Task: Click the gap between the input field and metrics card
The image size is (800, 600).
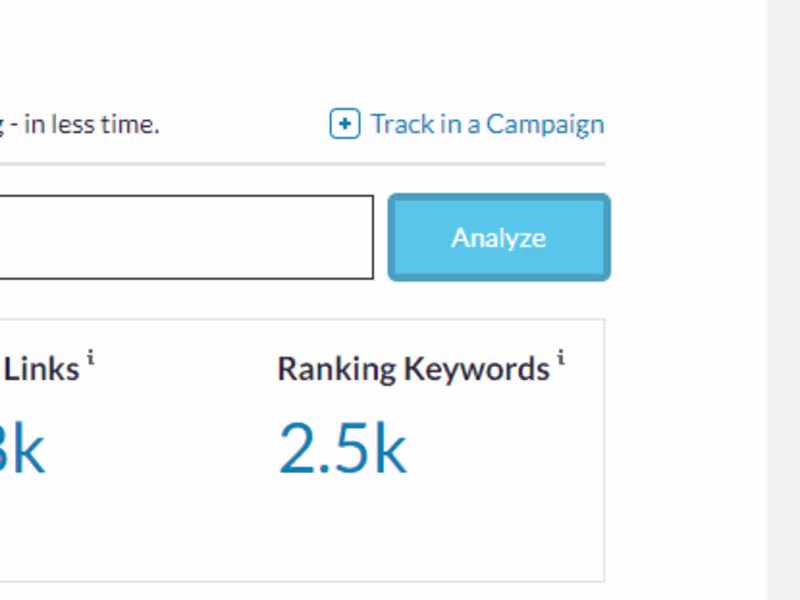Action: pyautogui.click(x=300, y=300)
